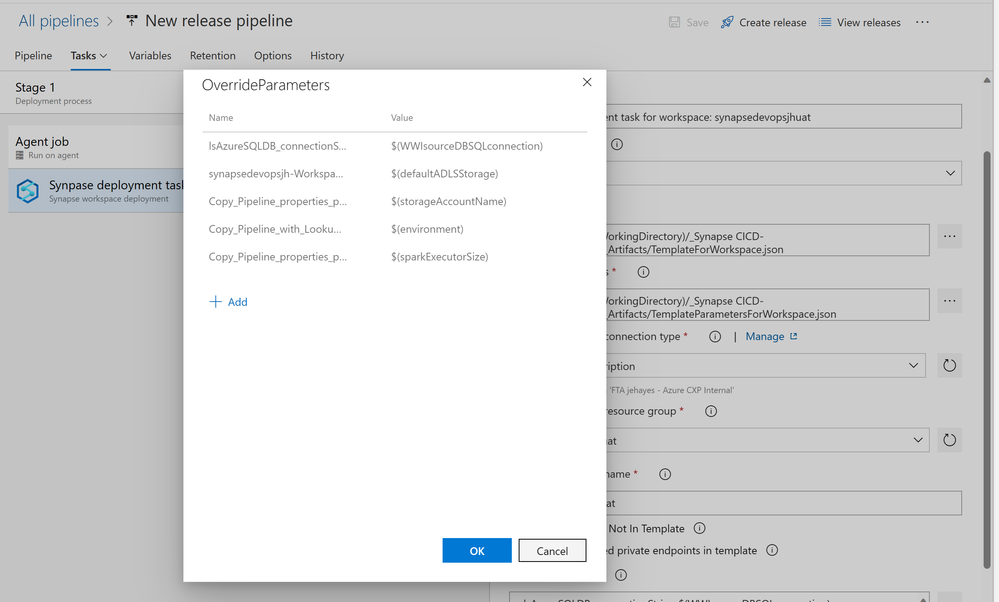The height and width of the screenshot is (602, 999).
Task: Click the Save button
Action: pyautogui.click(x=688, y=22)
